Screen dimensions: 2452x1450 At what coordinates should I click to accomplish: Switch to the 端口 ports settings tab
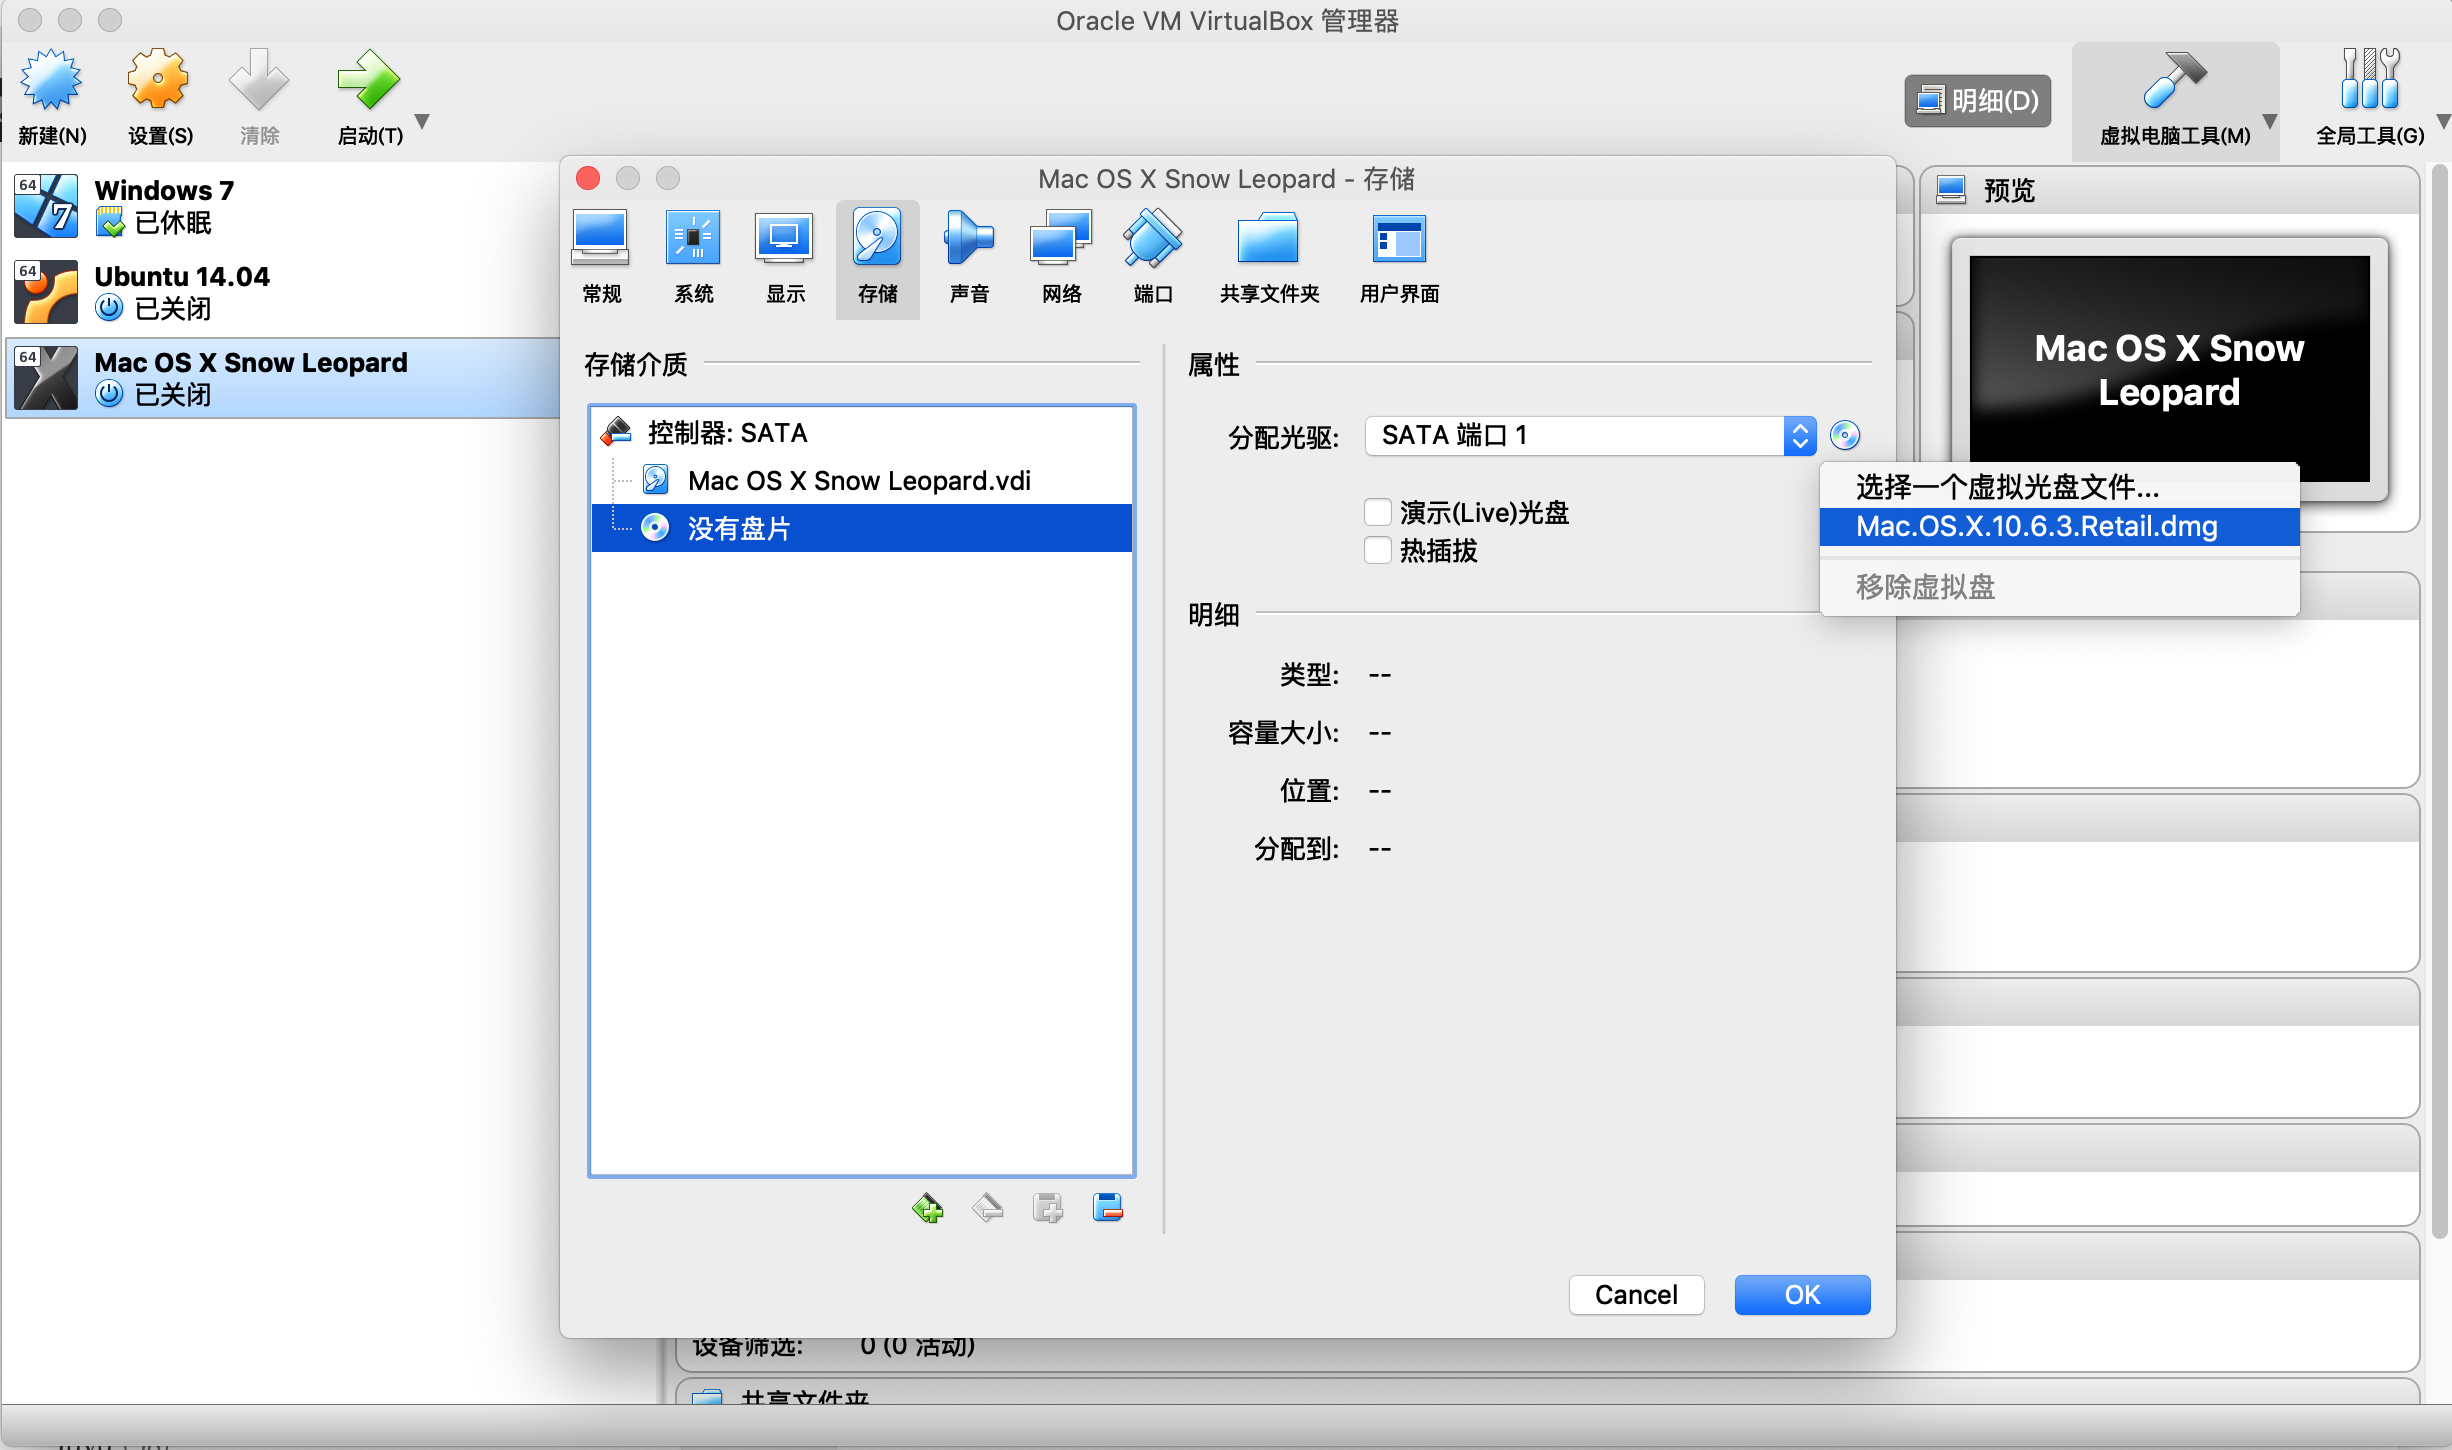pyautogui.click(x=1153, y=258)
